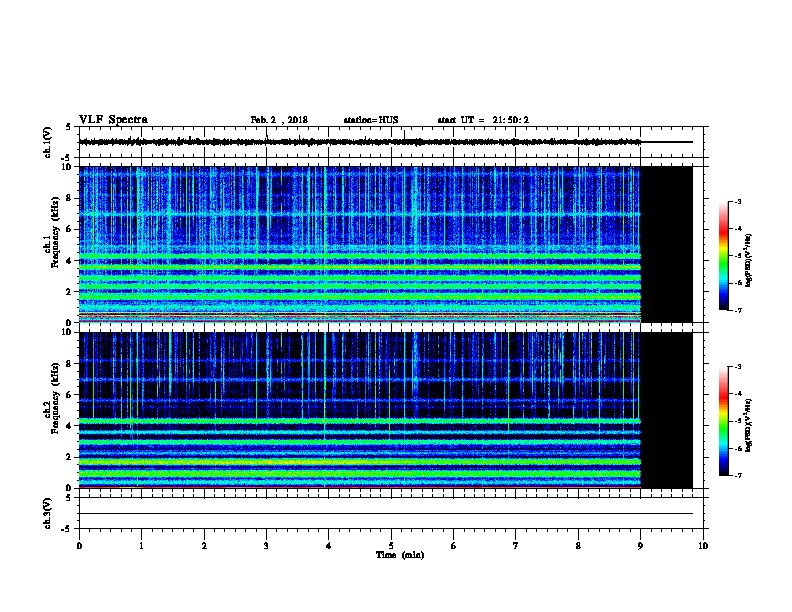Click the ch.1 spectrogram colorbar
Screen dimensions: 792x612
pos(723,256)
